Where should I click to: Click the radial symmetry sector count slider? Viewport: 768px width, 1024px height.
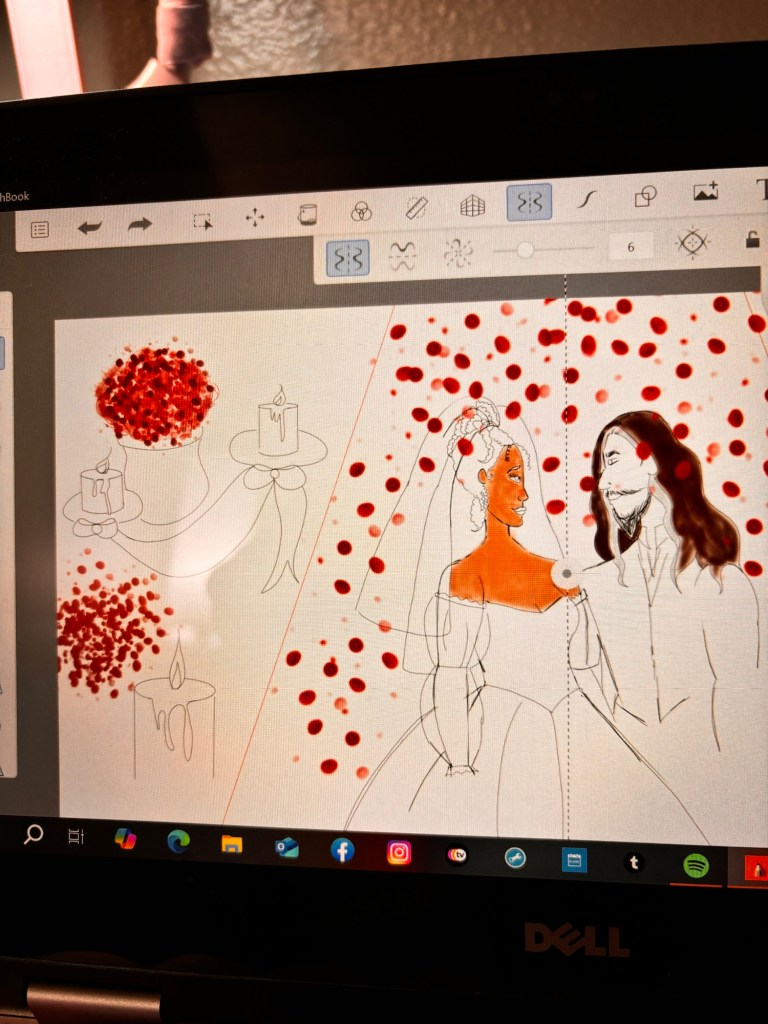525,250
